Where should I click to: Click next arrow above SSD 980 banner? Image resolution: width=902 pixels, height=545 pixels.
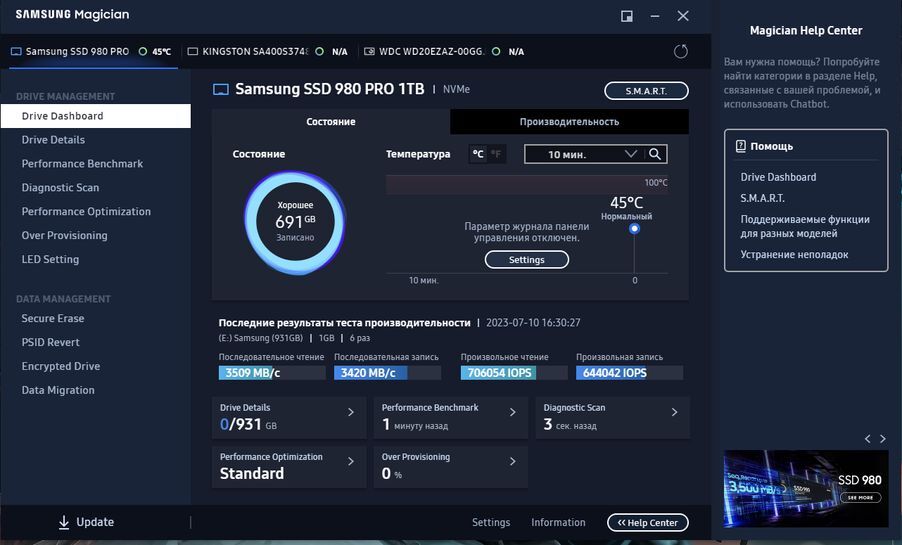click(882, 439)
